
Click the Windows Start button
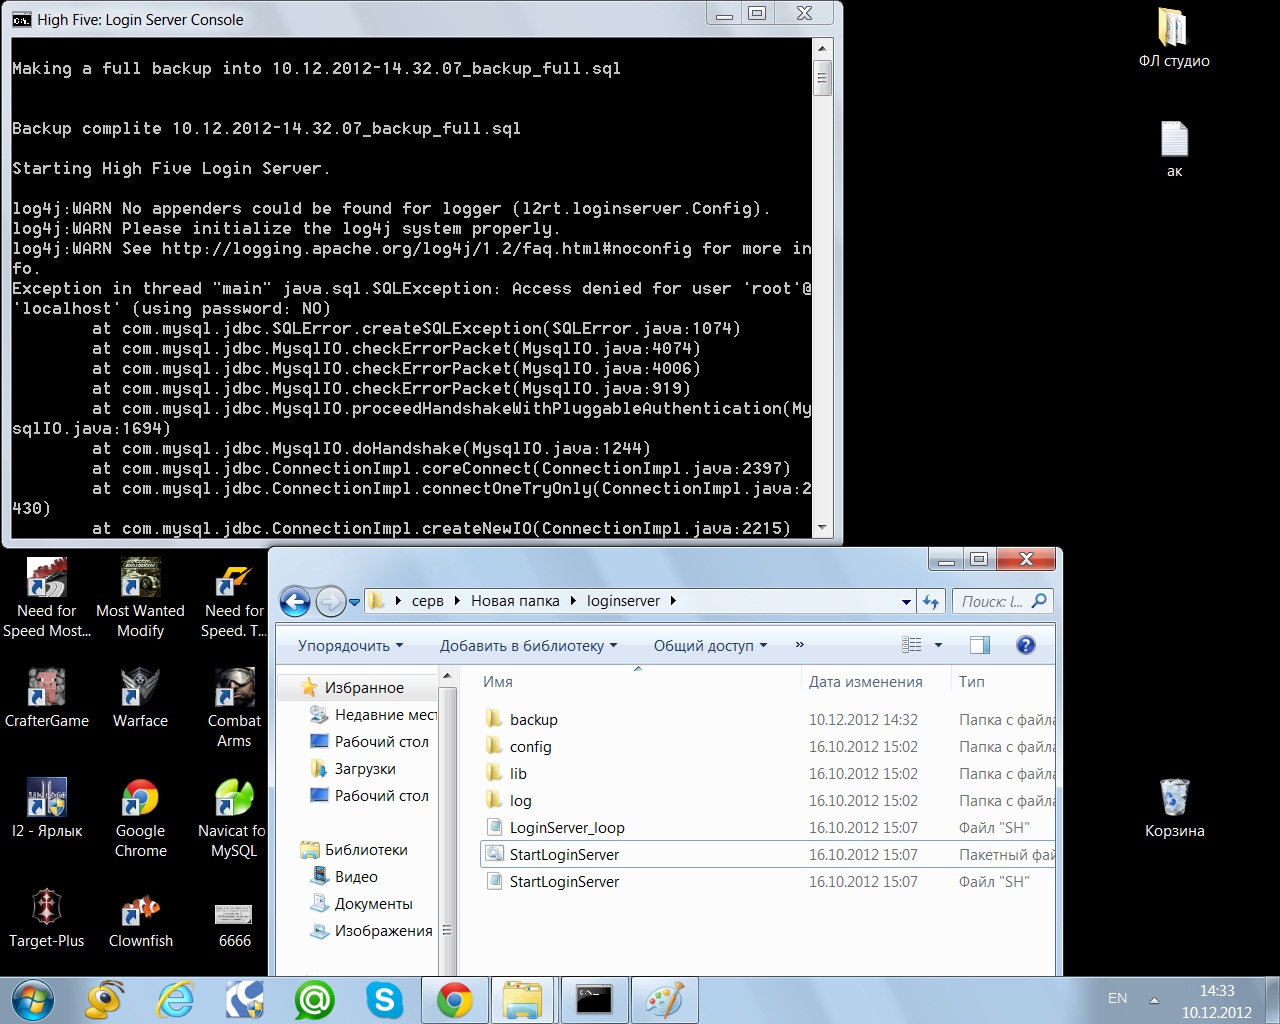33,1000
